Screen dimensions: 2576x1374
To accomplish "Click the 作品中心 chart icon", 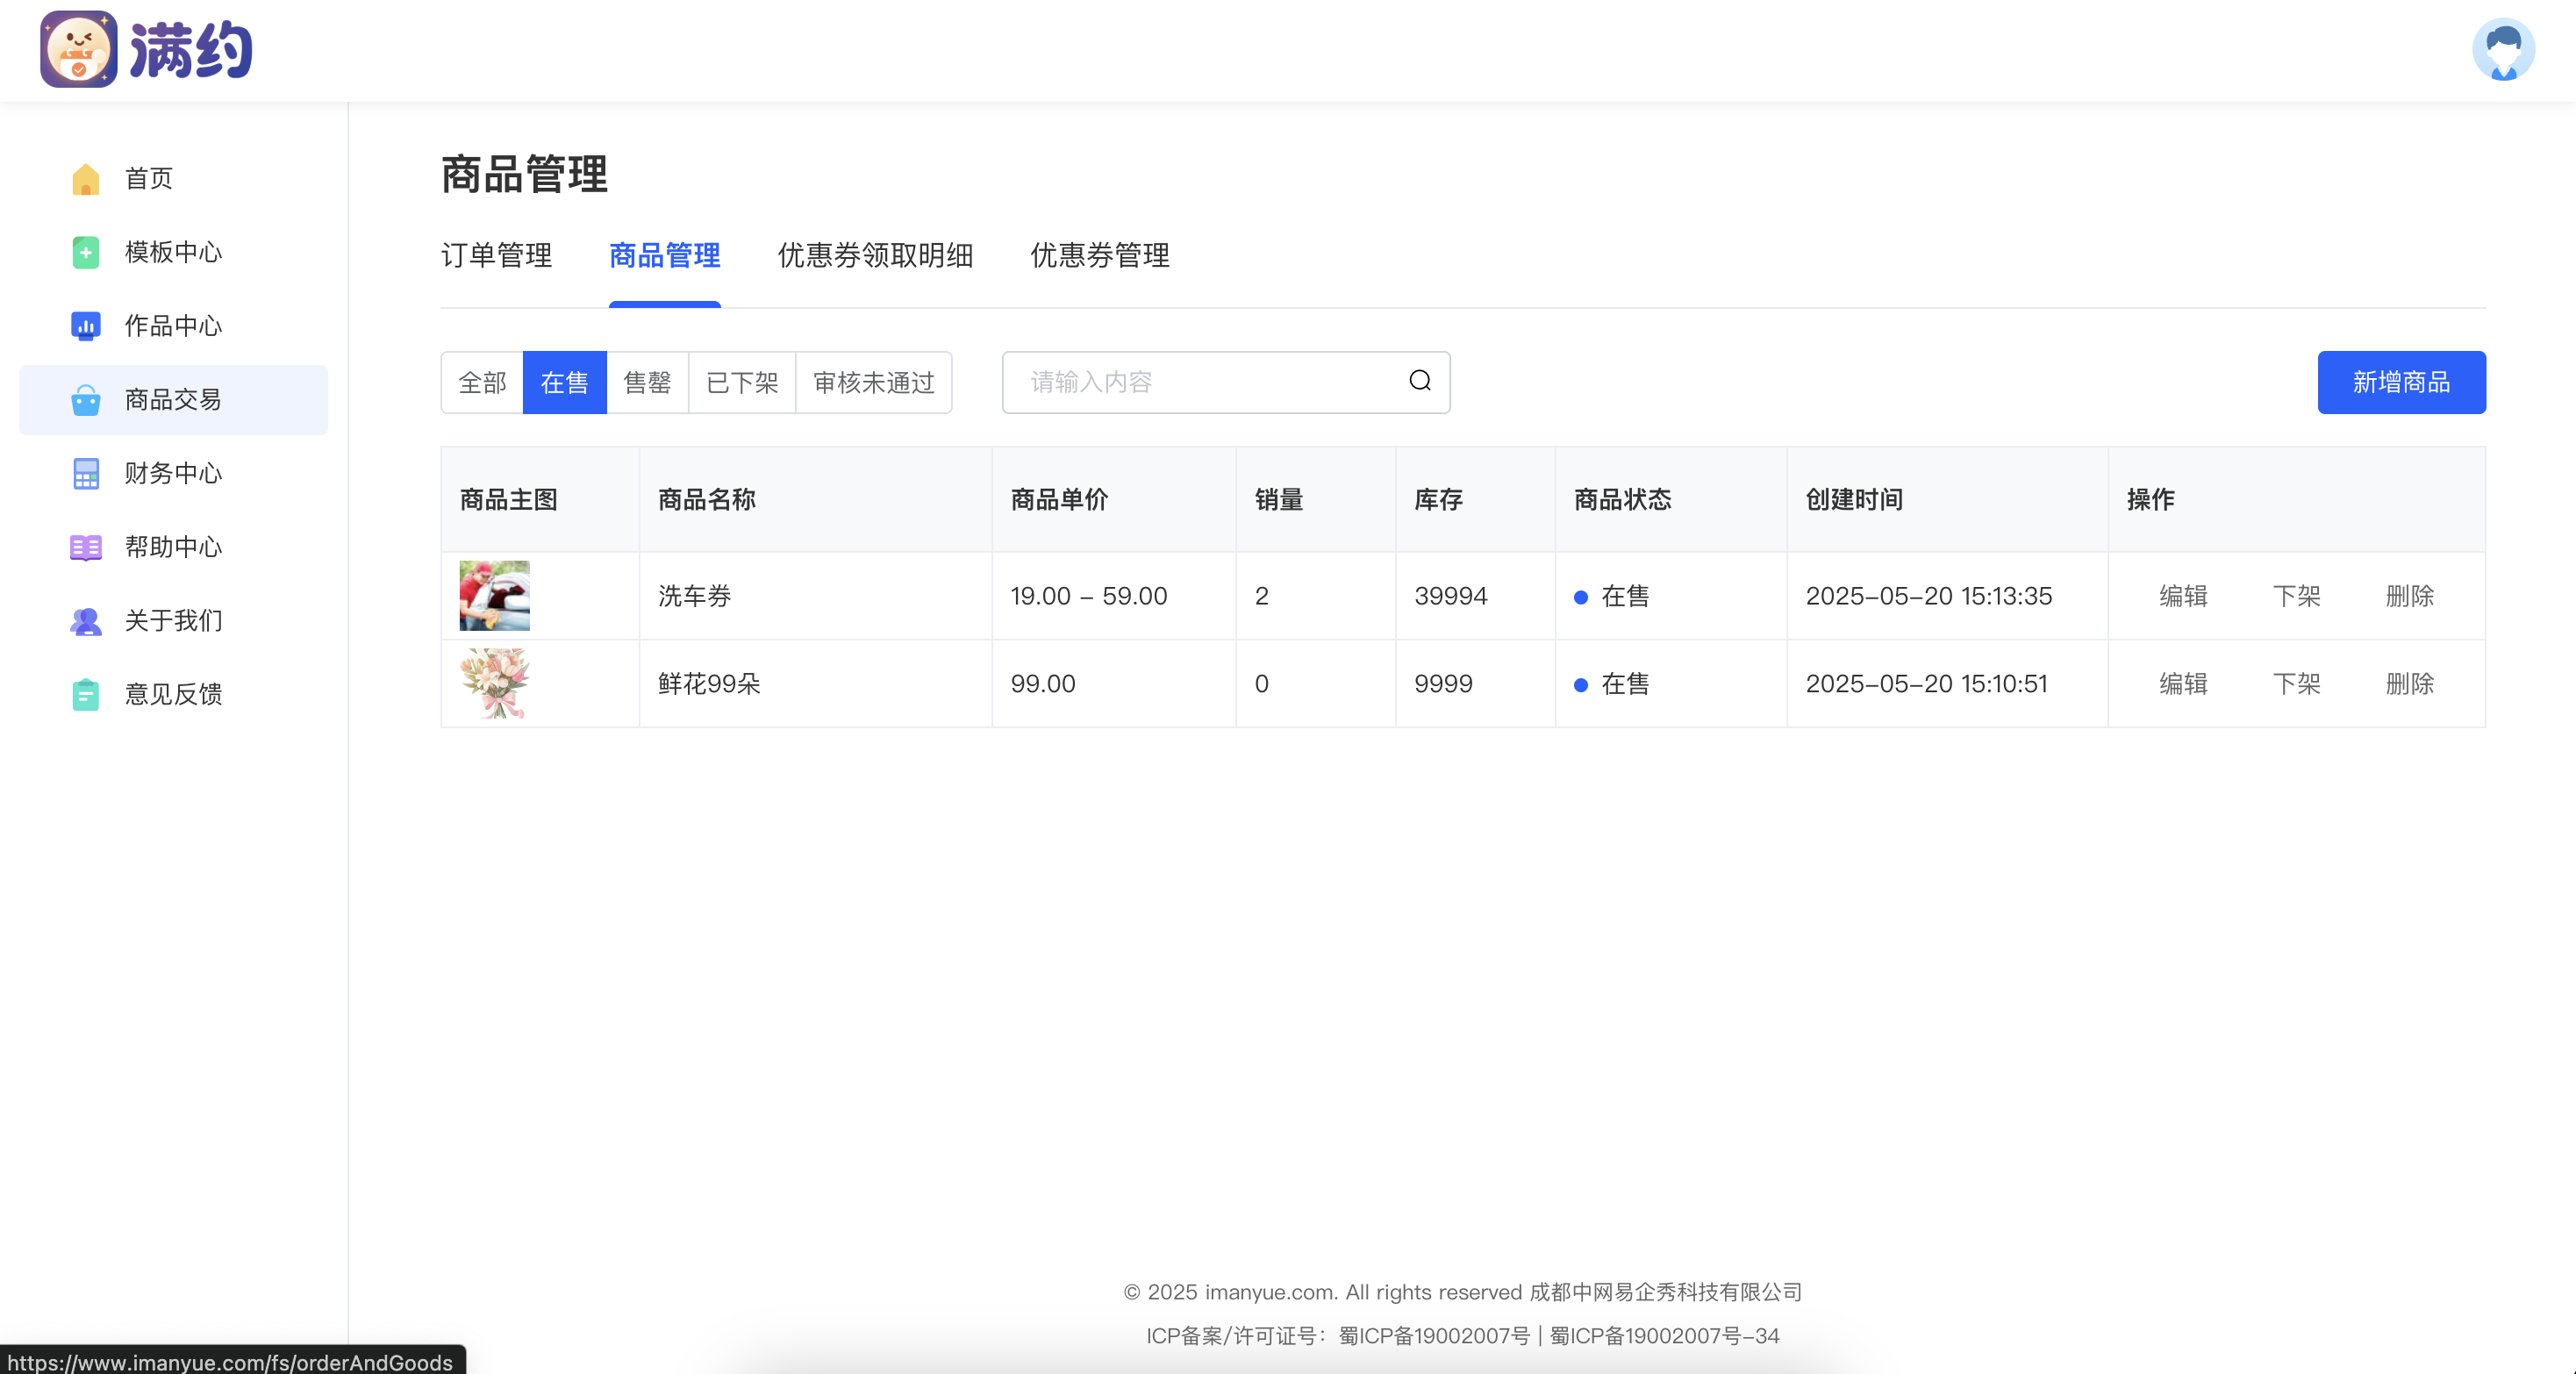I will tap(86, 326).
